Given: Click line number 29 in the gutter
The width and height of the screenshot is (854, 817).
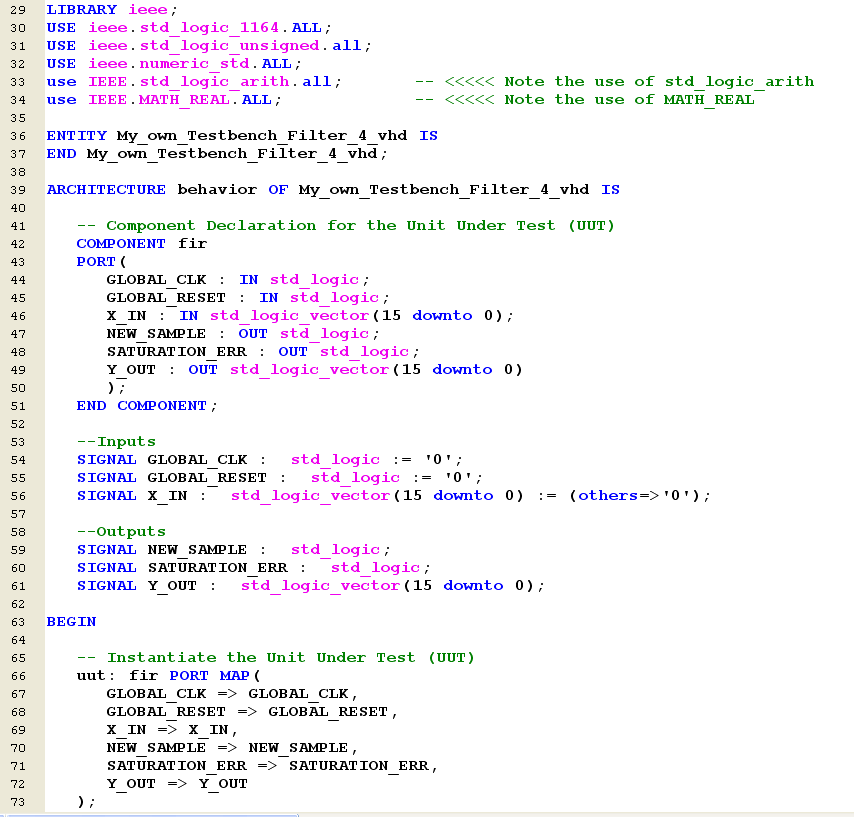Looking at the screenshot, I should pos(18,10).
